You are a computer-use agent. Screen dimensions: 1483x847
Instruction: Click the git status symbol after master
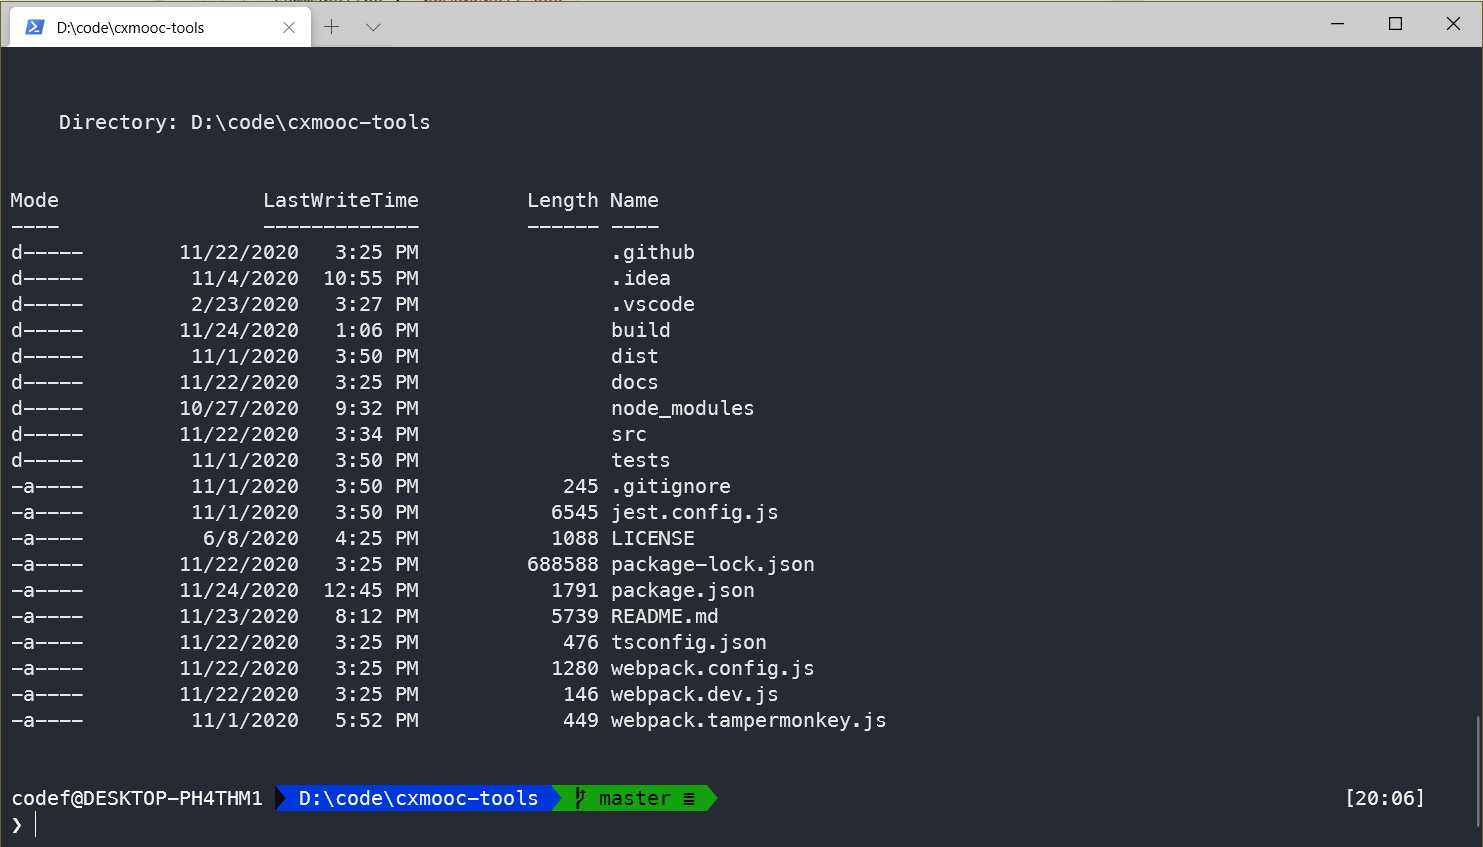tap(689, 798)
